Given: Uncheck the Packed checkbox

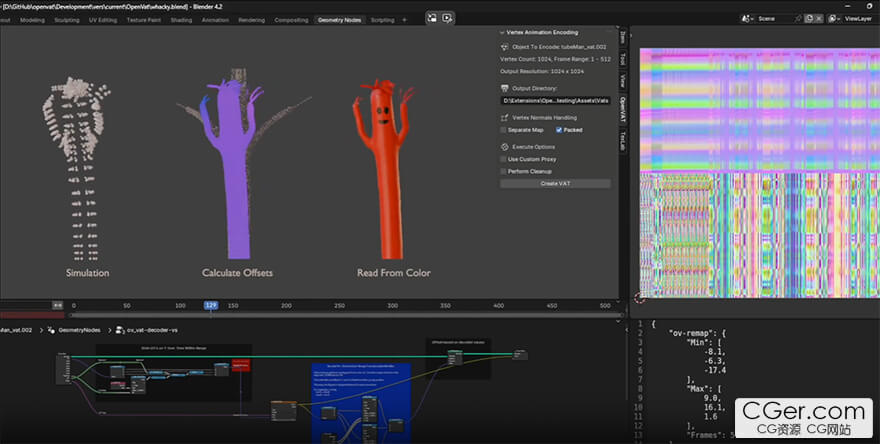Looking at the screenshot, I should click(559, 130).
